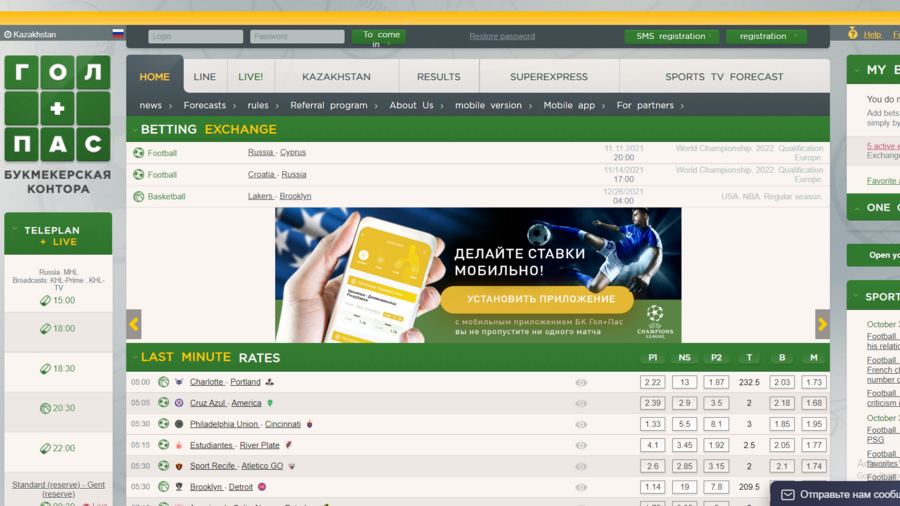Advance banner with right arrow
This screenshot has height=506, width=900.
(822, 324)
